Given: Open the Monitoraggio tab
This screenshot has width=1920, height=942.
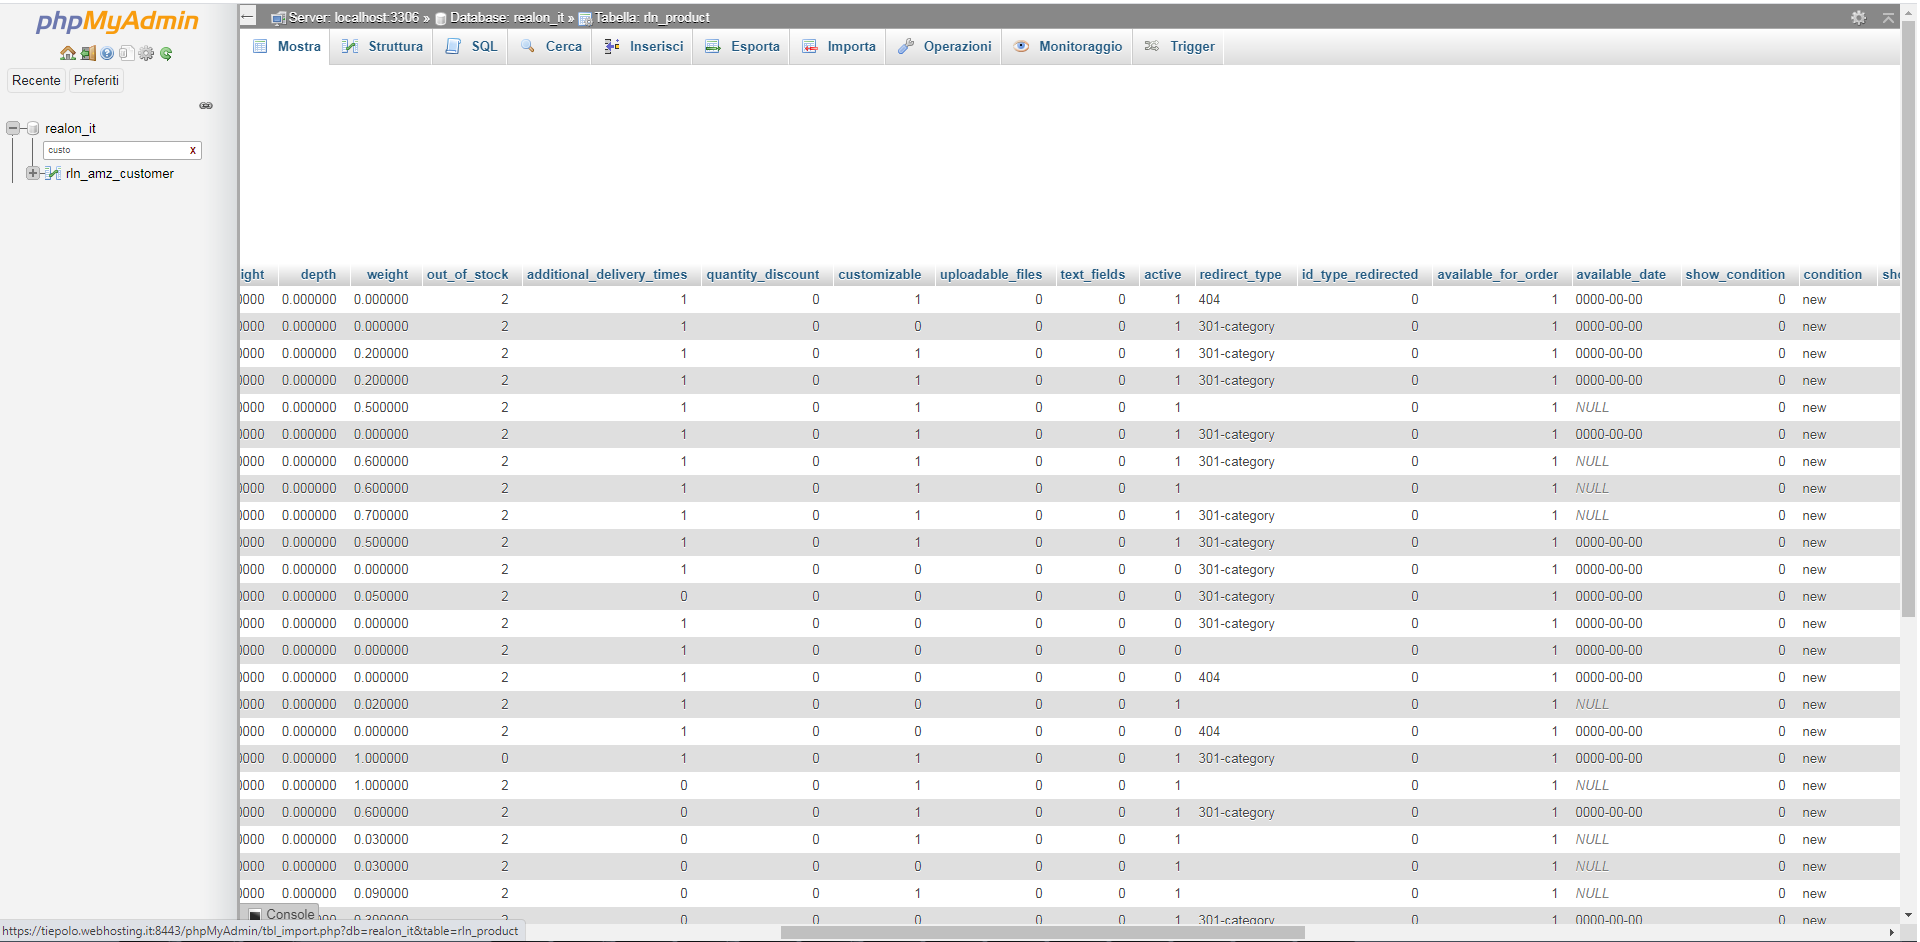Looking at the screenshot, I should point(1068,46).
